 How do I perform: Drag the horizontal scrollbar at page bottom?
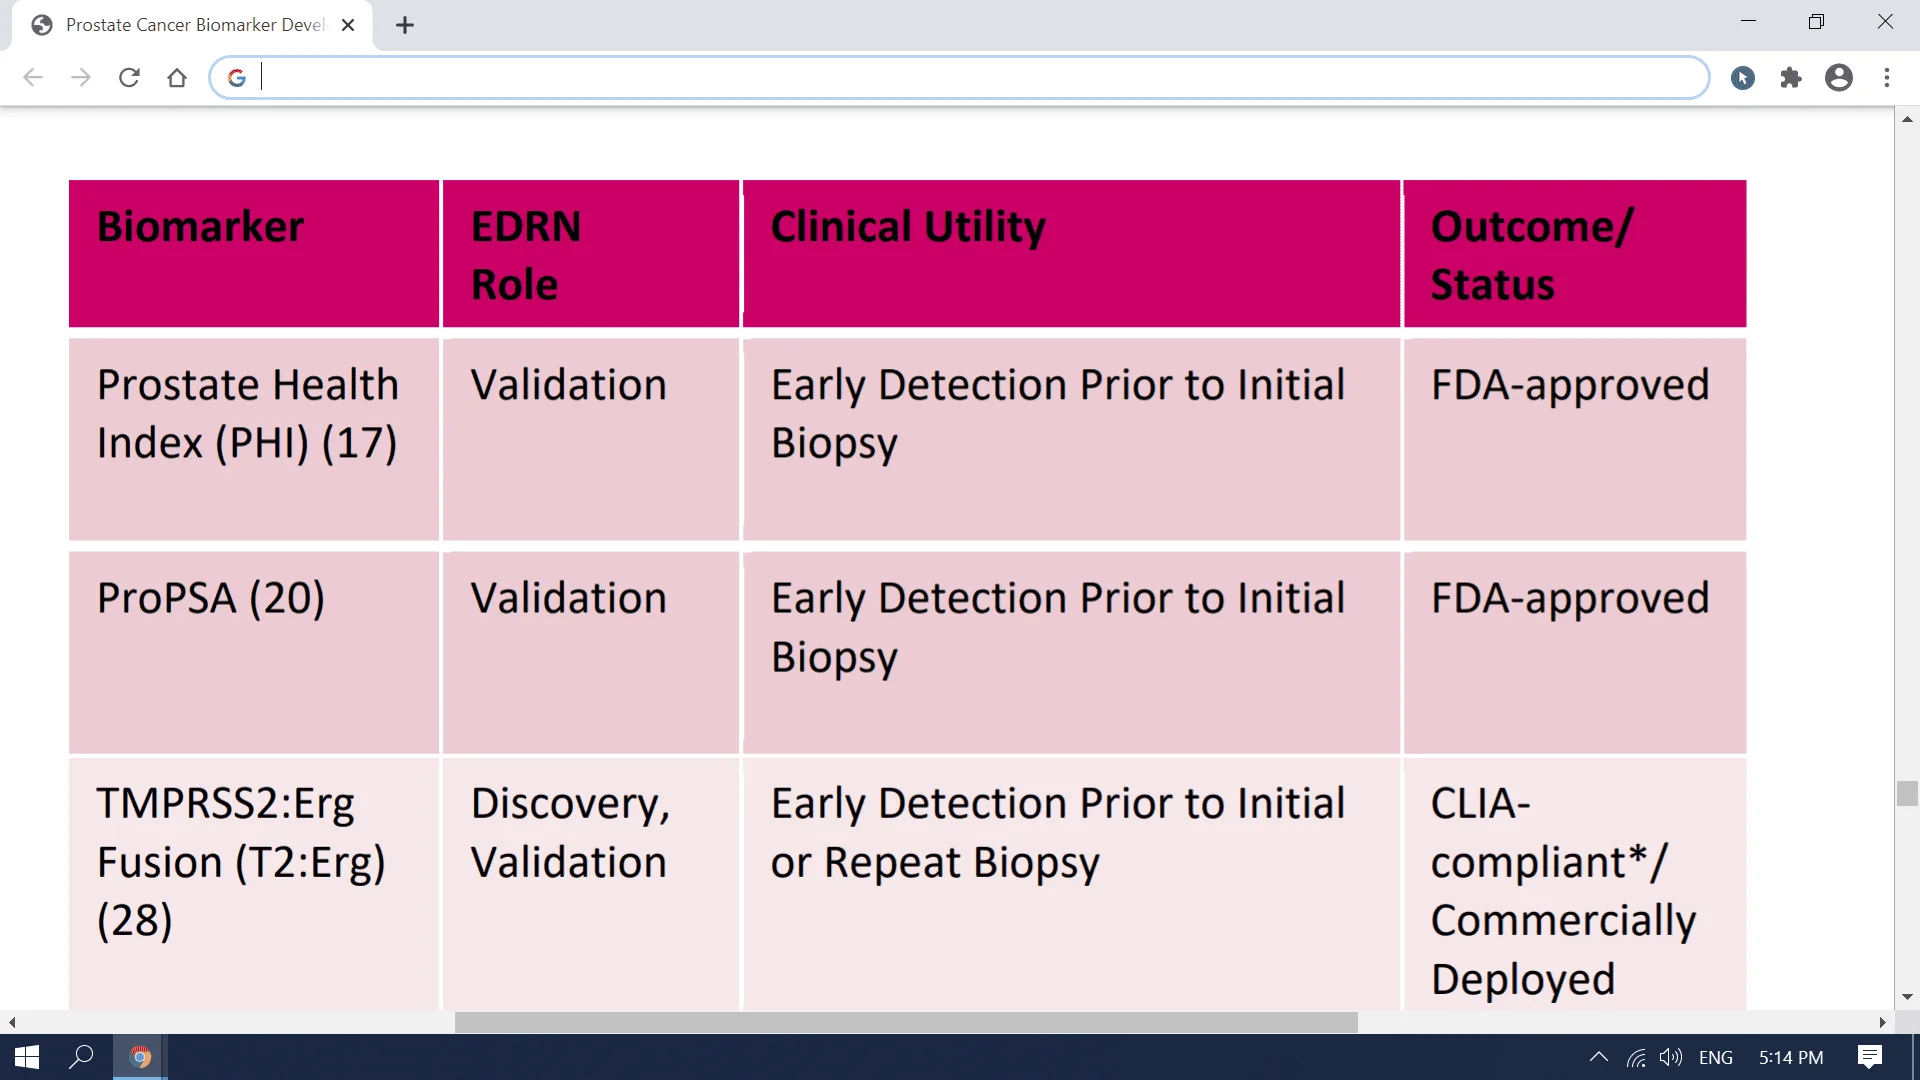[x=905, y=1021]
